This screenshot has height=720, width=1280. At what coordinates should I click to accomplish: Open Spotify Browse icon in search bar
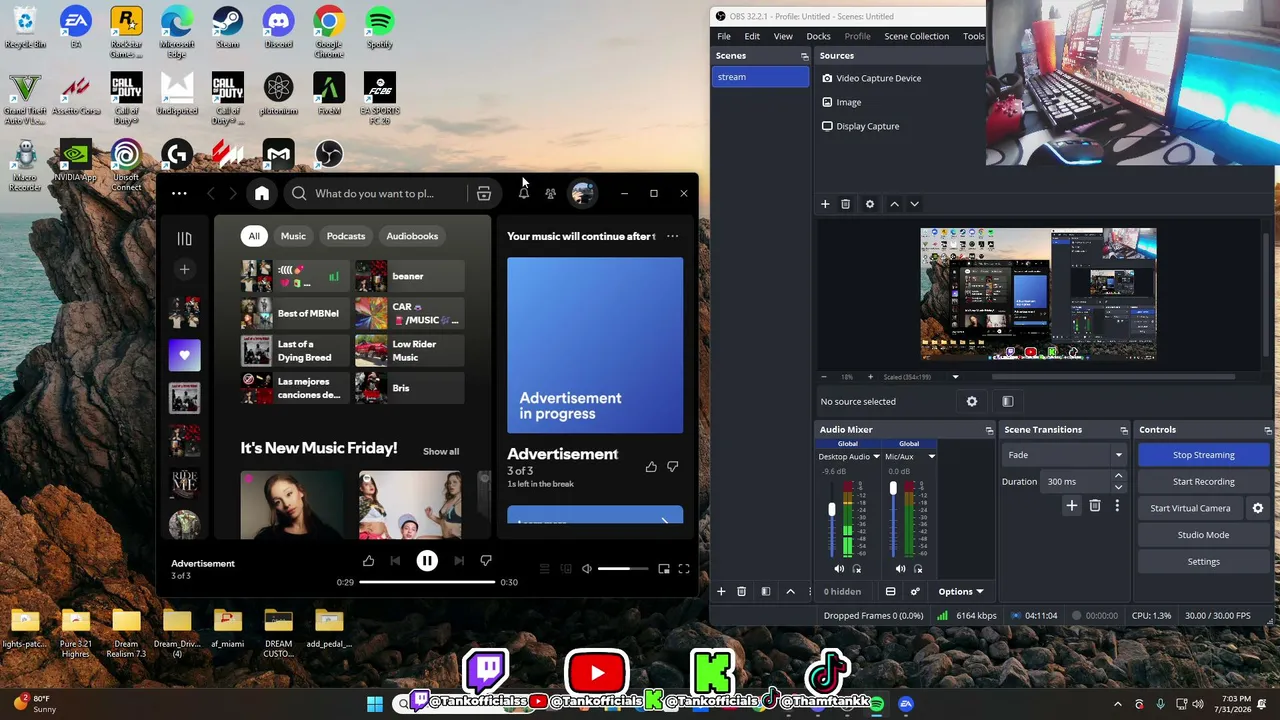point(484,193)
